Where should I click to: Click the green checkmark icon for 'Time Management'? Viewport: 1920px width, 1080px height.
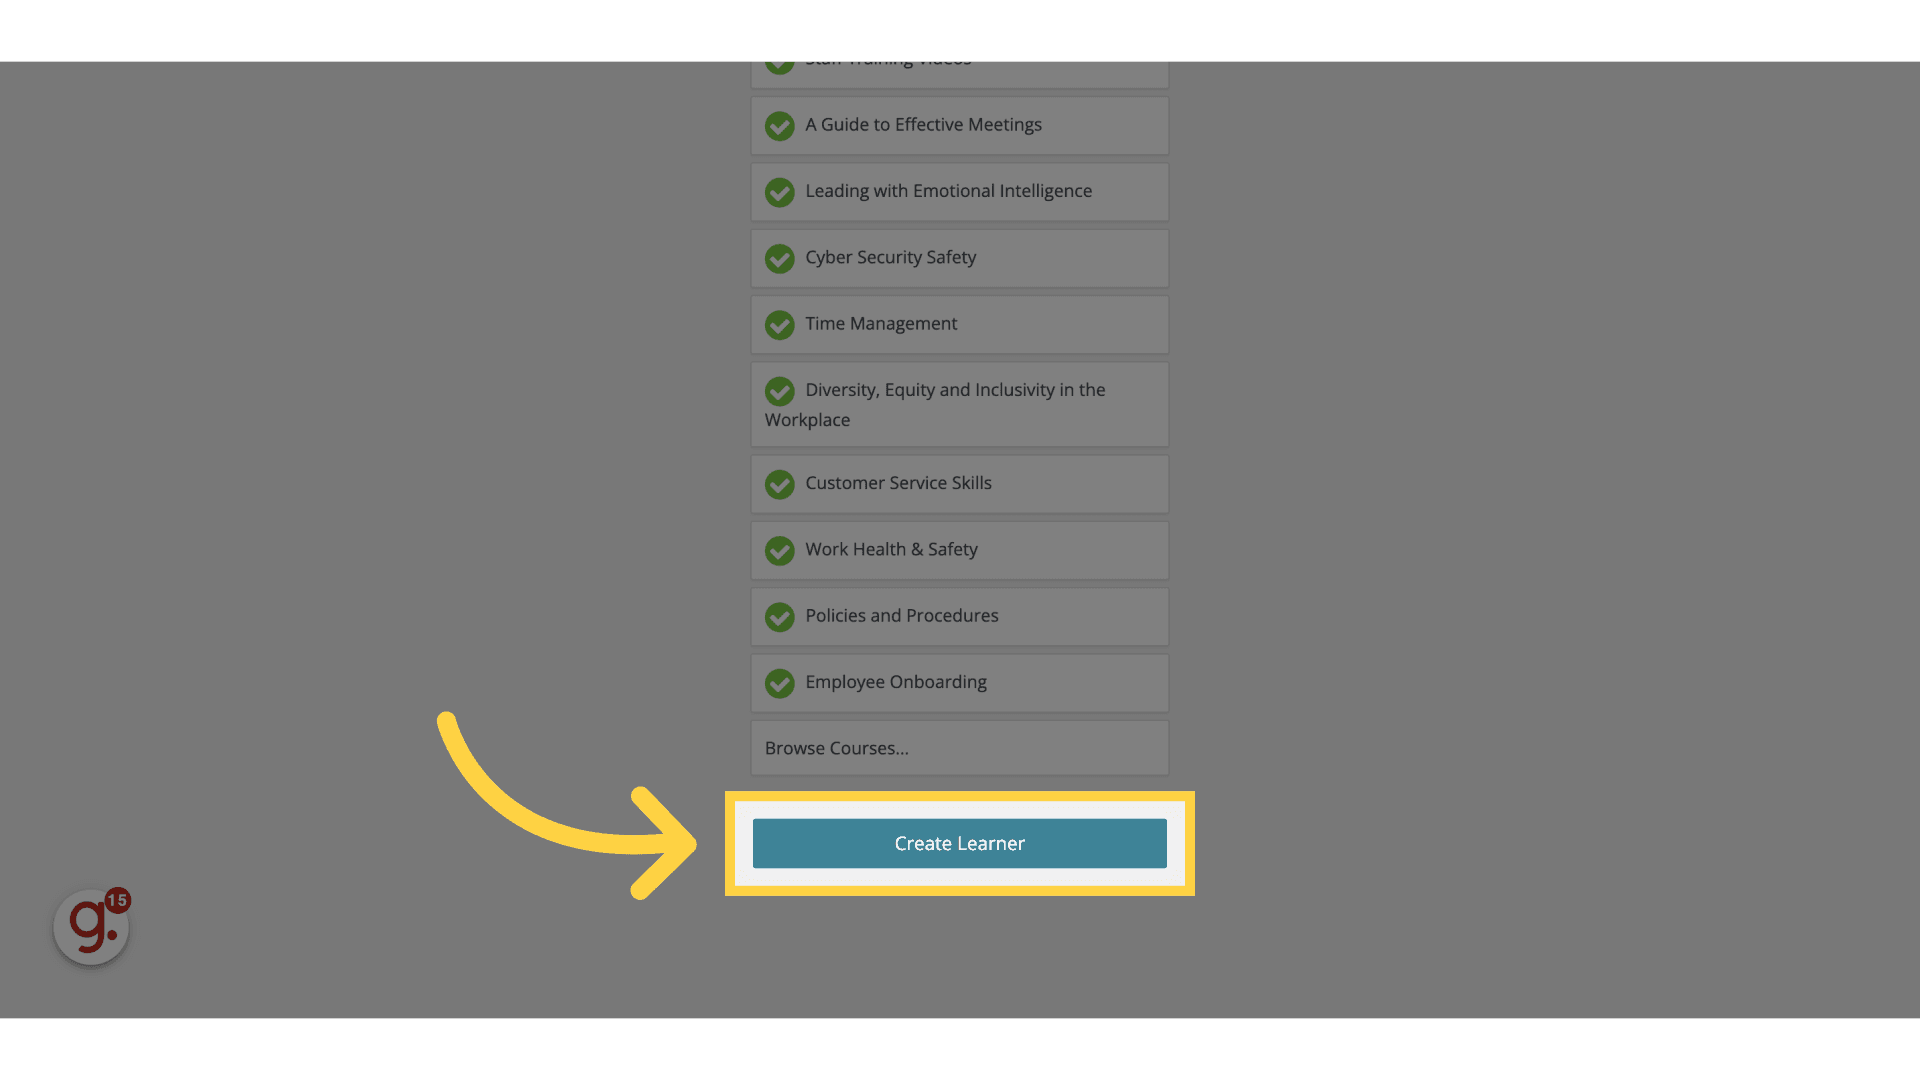click(779, 324)
